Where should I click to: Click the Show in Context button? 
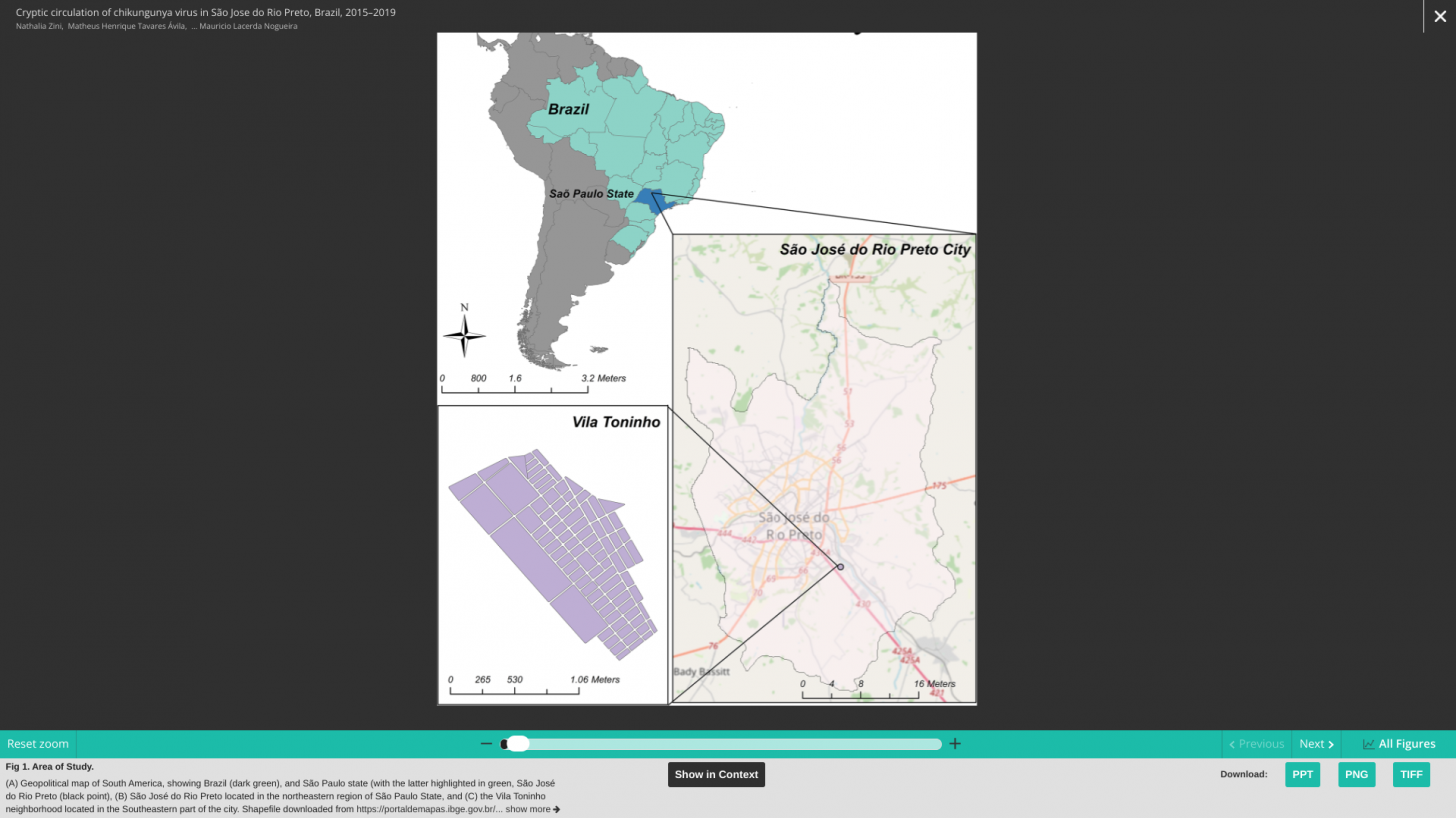(x=716, y=775)
